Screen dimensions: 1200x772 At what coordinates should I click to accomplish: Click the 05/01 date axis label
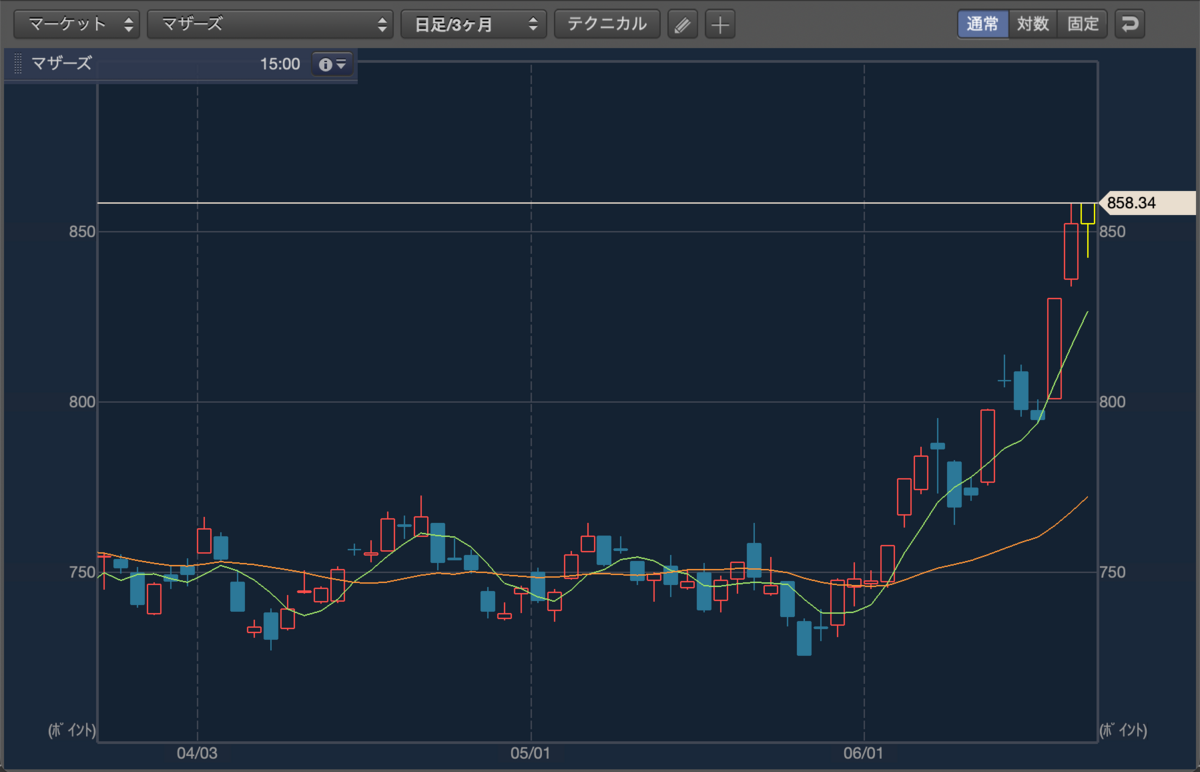(530, 753)
